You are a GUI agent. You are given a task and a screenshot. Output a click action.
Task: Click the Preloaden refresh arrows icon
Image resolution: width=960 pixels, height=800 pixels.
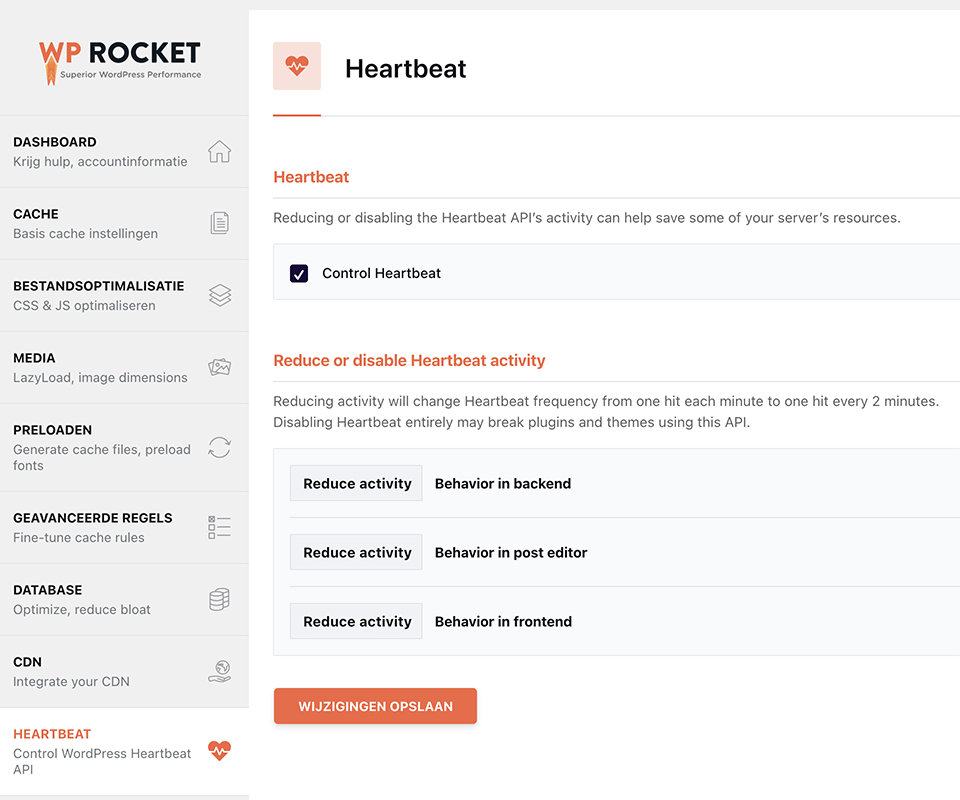[x=219, y=448]
